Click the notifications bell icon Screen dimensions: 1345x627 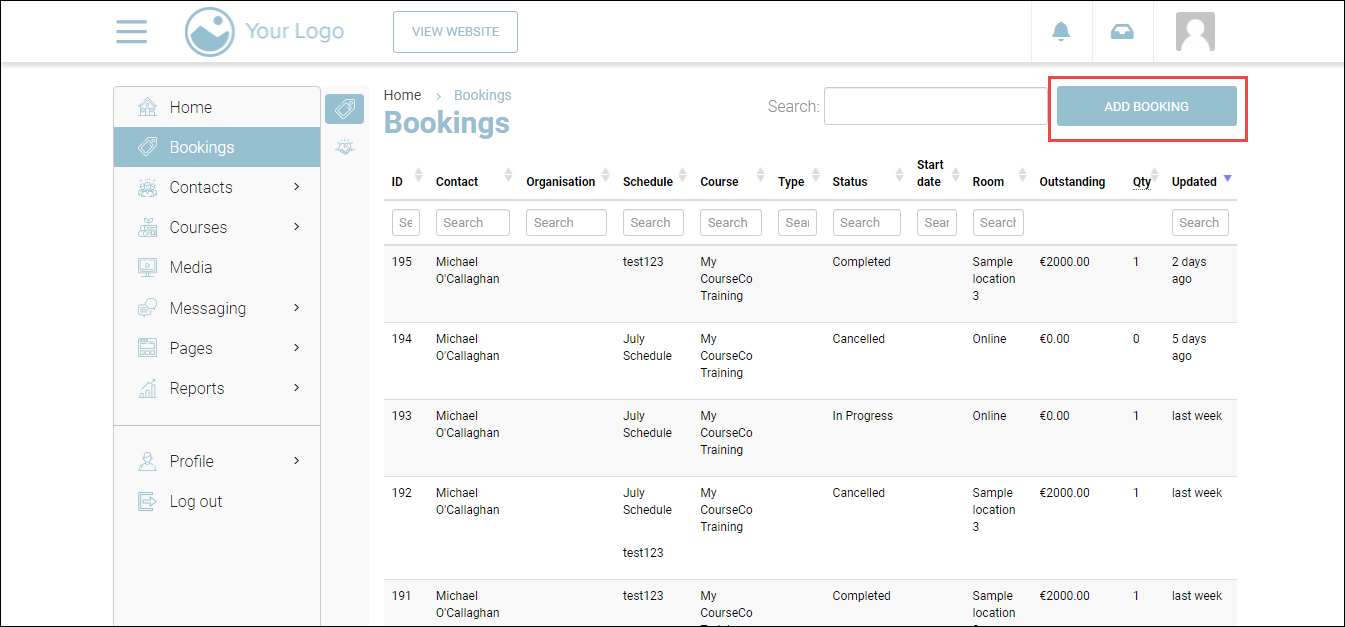[1061, 32]
